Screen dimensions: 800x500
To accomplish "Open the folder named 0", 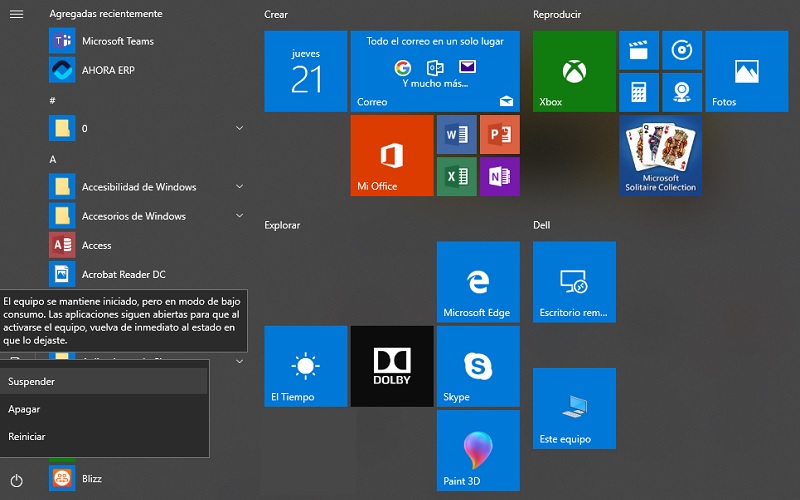I will coord(148,128).
